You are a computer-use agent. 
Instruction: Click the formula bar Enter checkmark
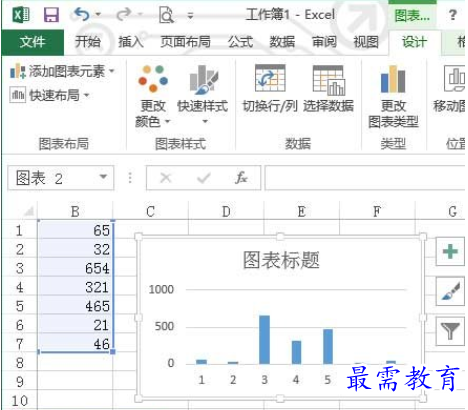(203, 178)
